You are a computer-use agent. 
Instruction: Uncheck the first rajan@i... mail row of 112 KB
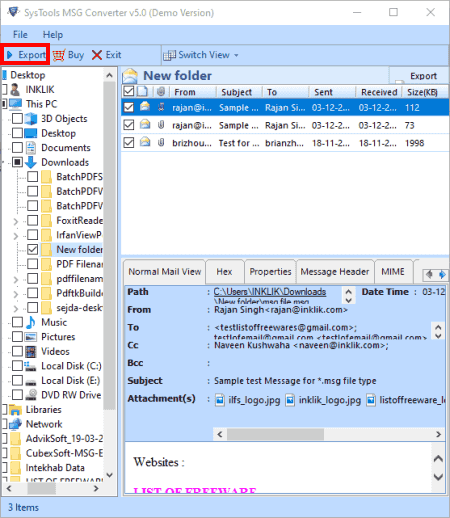click(x=129, y=107)
